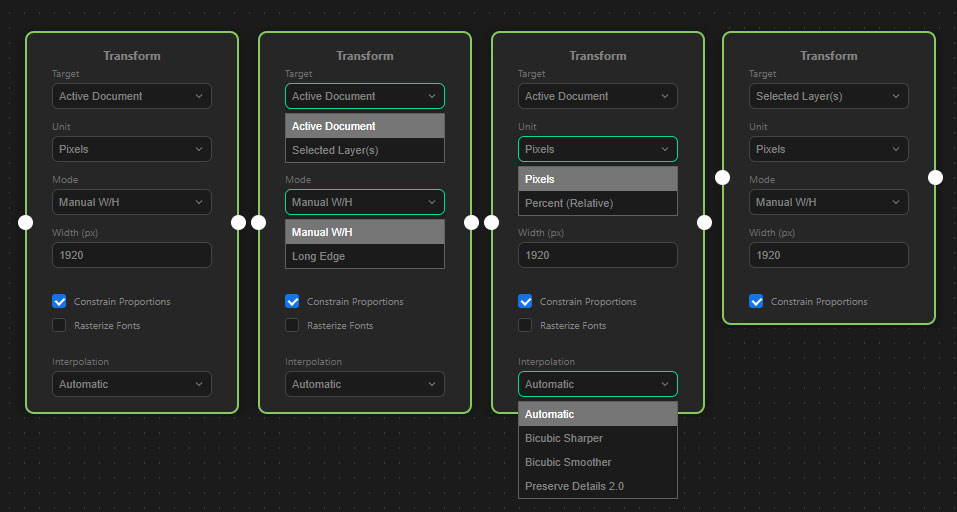
Task: Click the input port of the leftmost Transform node
Action: click(26, 222)
